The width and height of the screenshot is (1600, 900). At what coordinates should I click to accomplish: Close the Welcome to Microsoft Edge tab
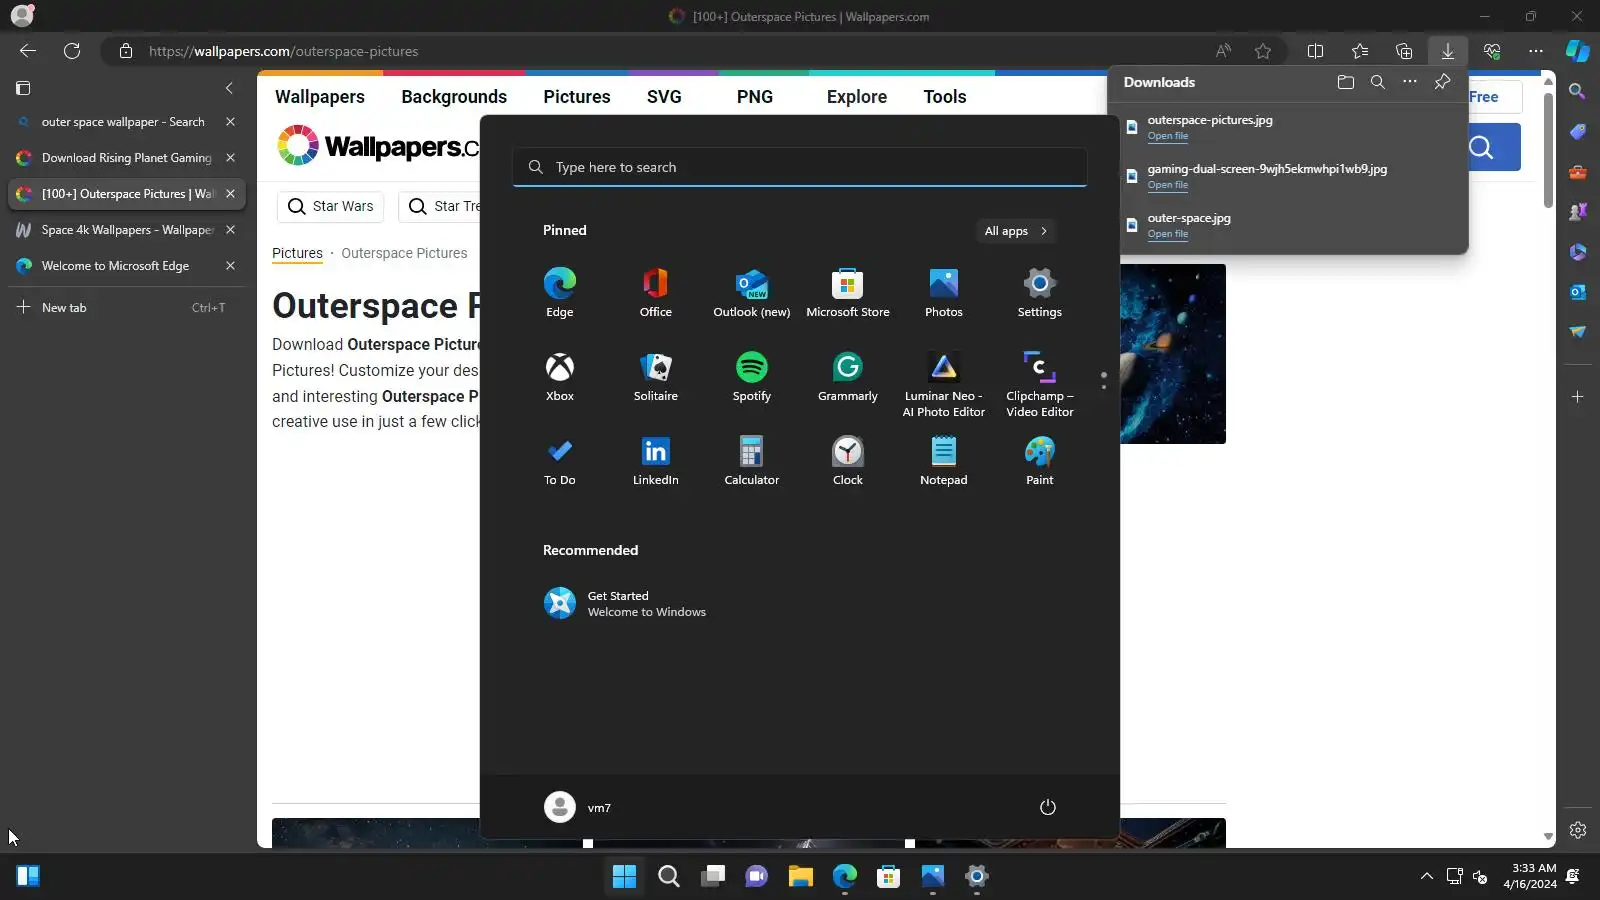231,266
